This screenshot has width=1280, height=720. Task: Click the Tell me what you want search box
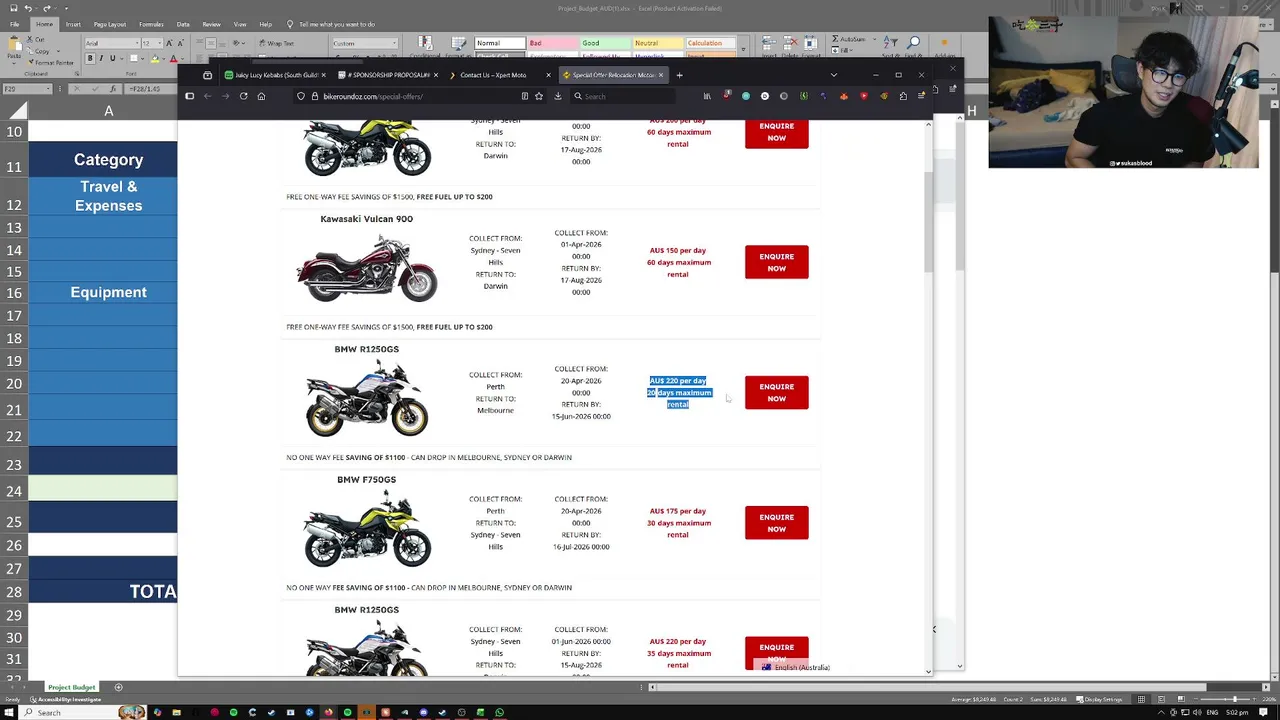(336, 24)
